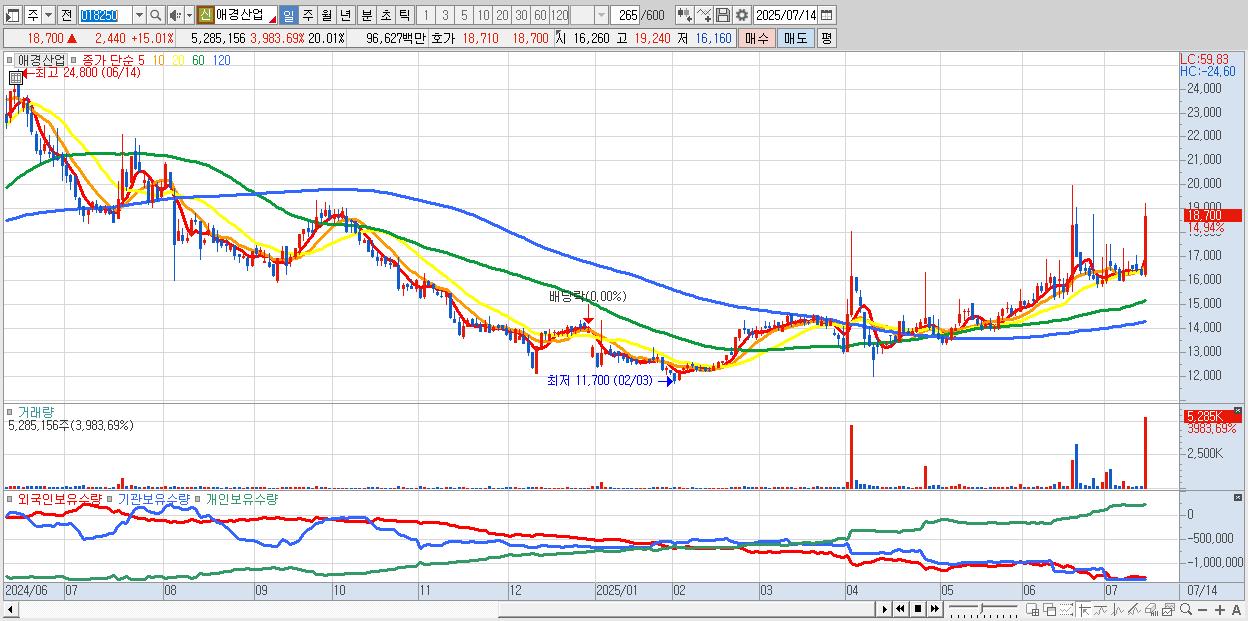Open the 주 market type dropdown arrow

pos(48,15)
